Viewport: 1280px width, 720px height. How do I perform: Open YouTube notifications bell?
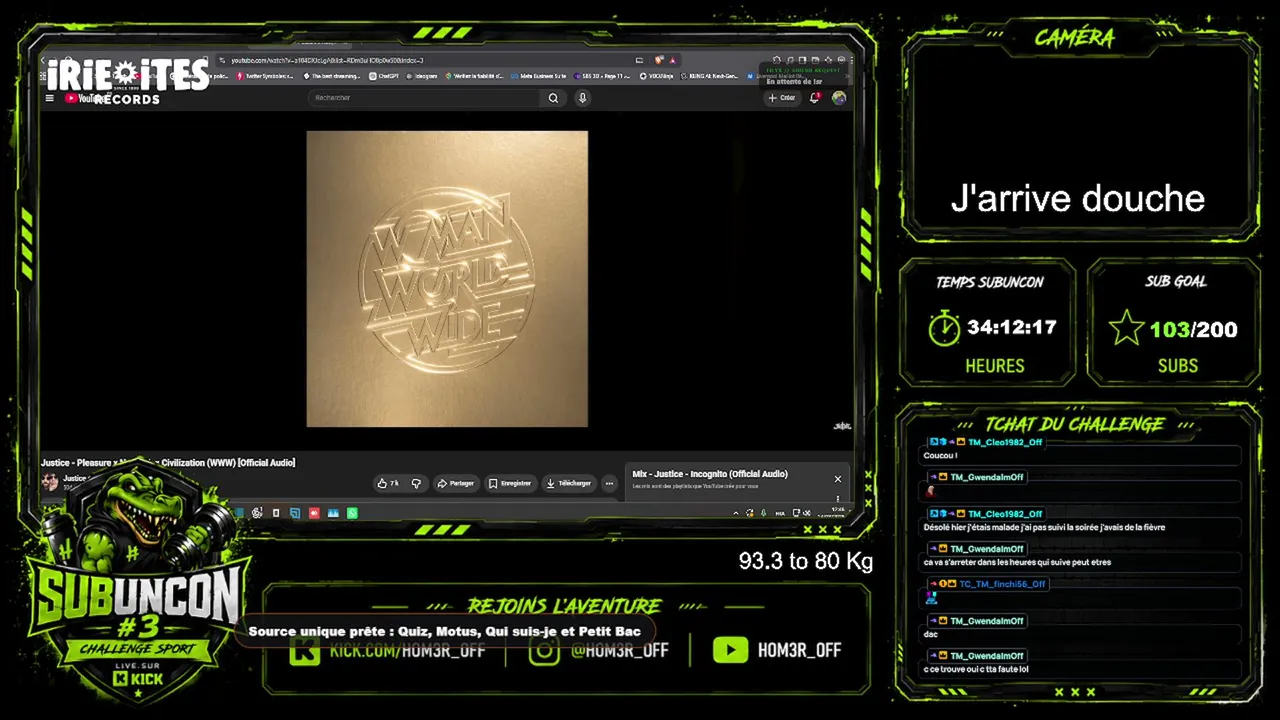coord(815,98)
